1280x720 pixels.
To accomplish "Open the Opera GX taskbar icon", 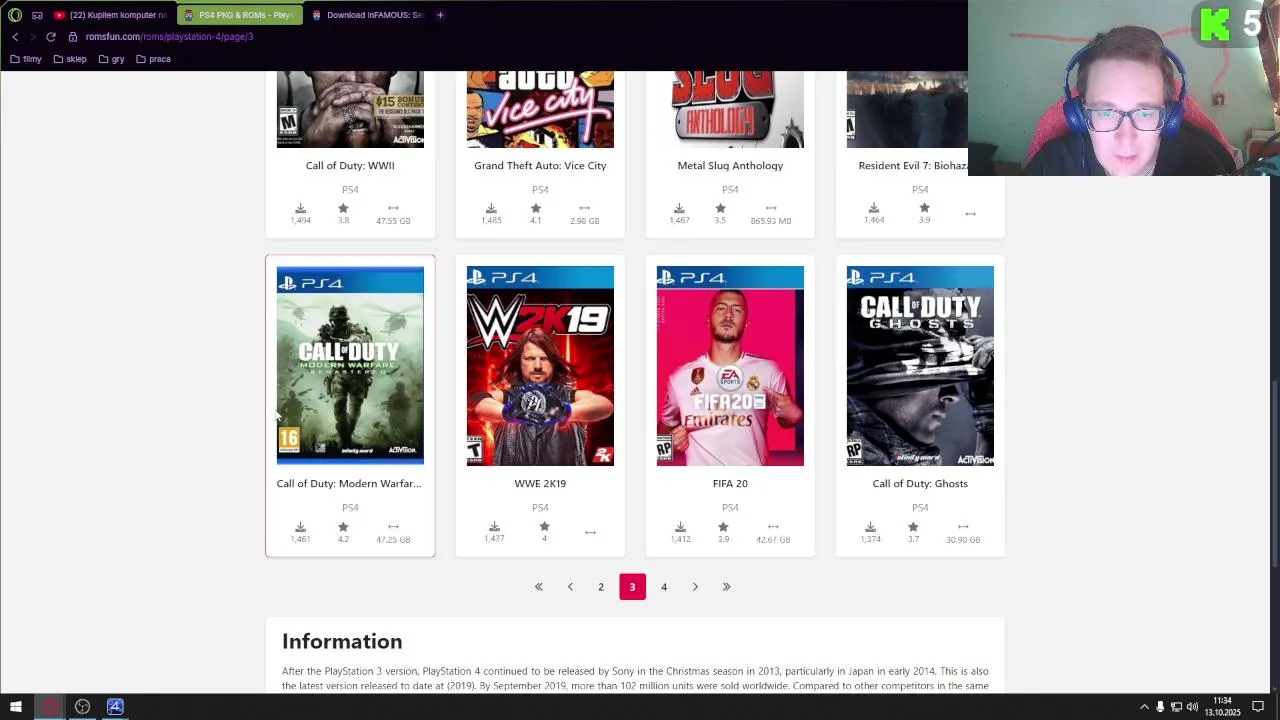I will point(49,707).
